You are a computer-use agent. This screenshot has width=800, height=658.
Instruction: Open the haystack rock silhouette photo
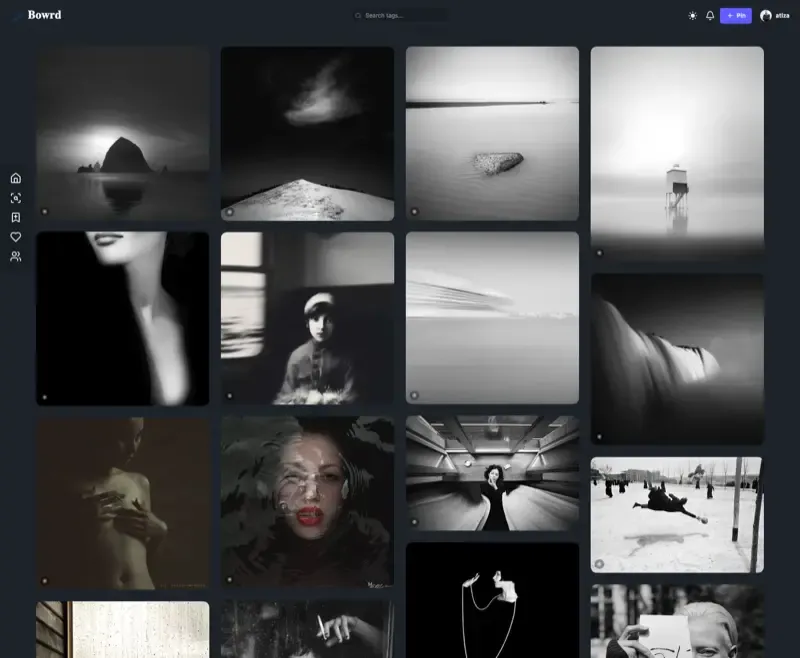122,133
